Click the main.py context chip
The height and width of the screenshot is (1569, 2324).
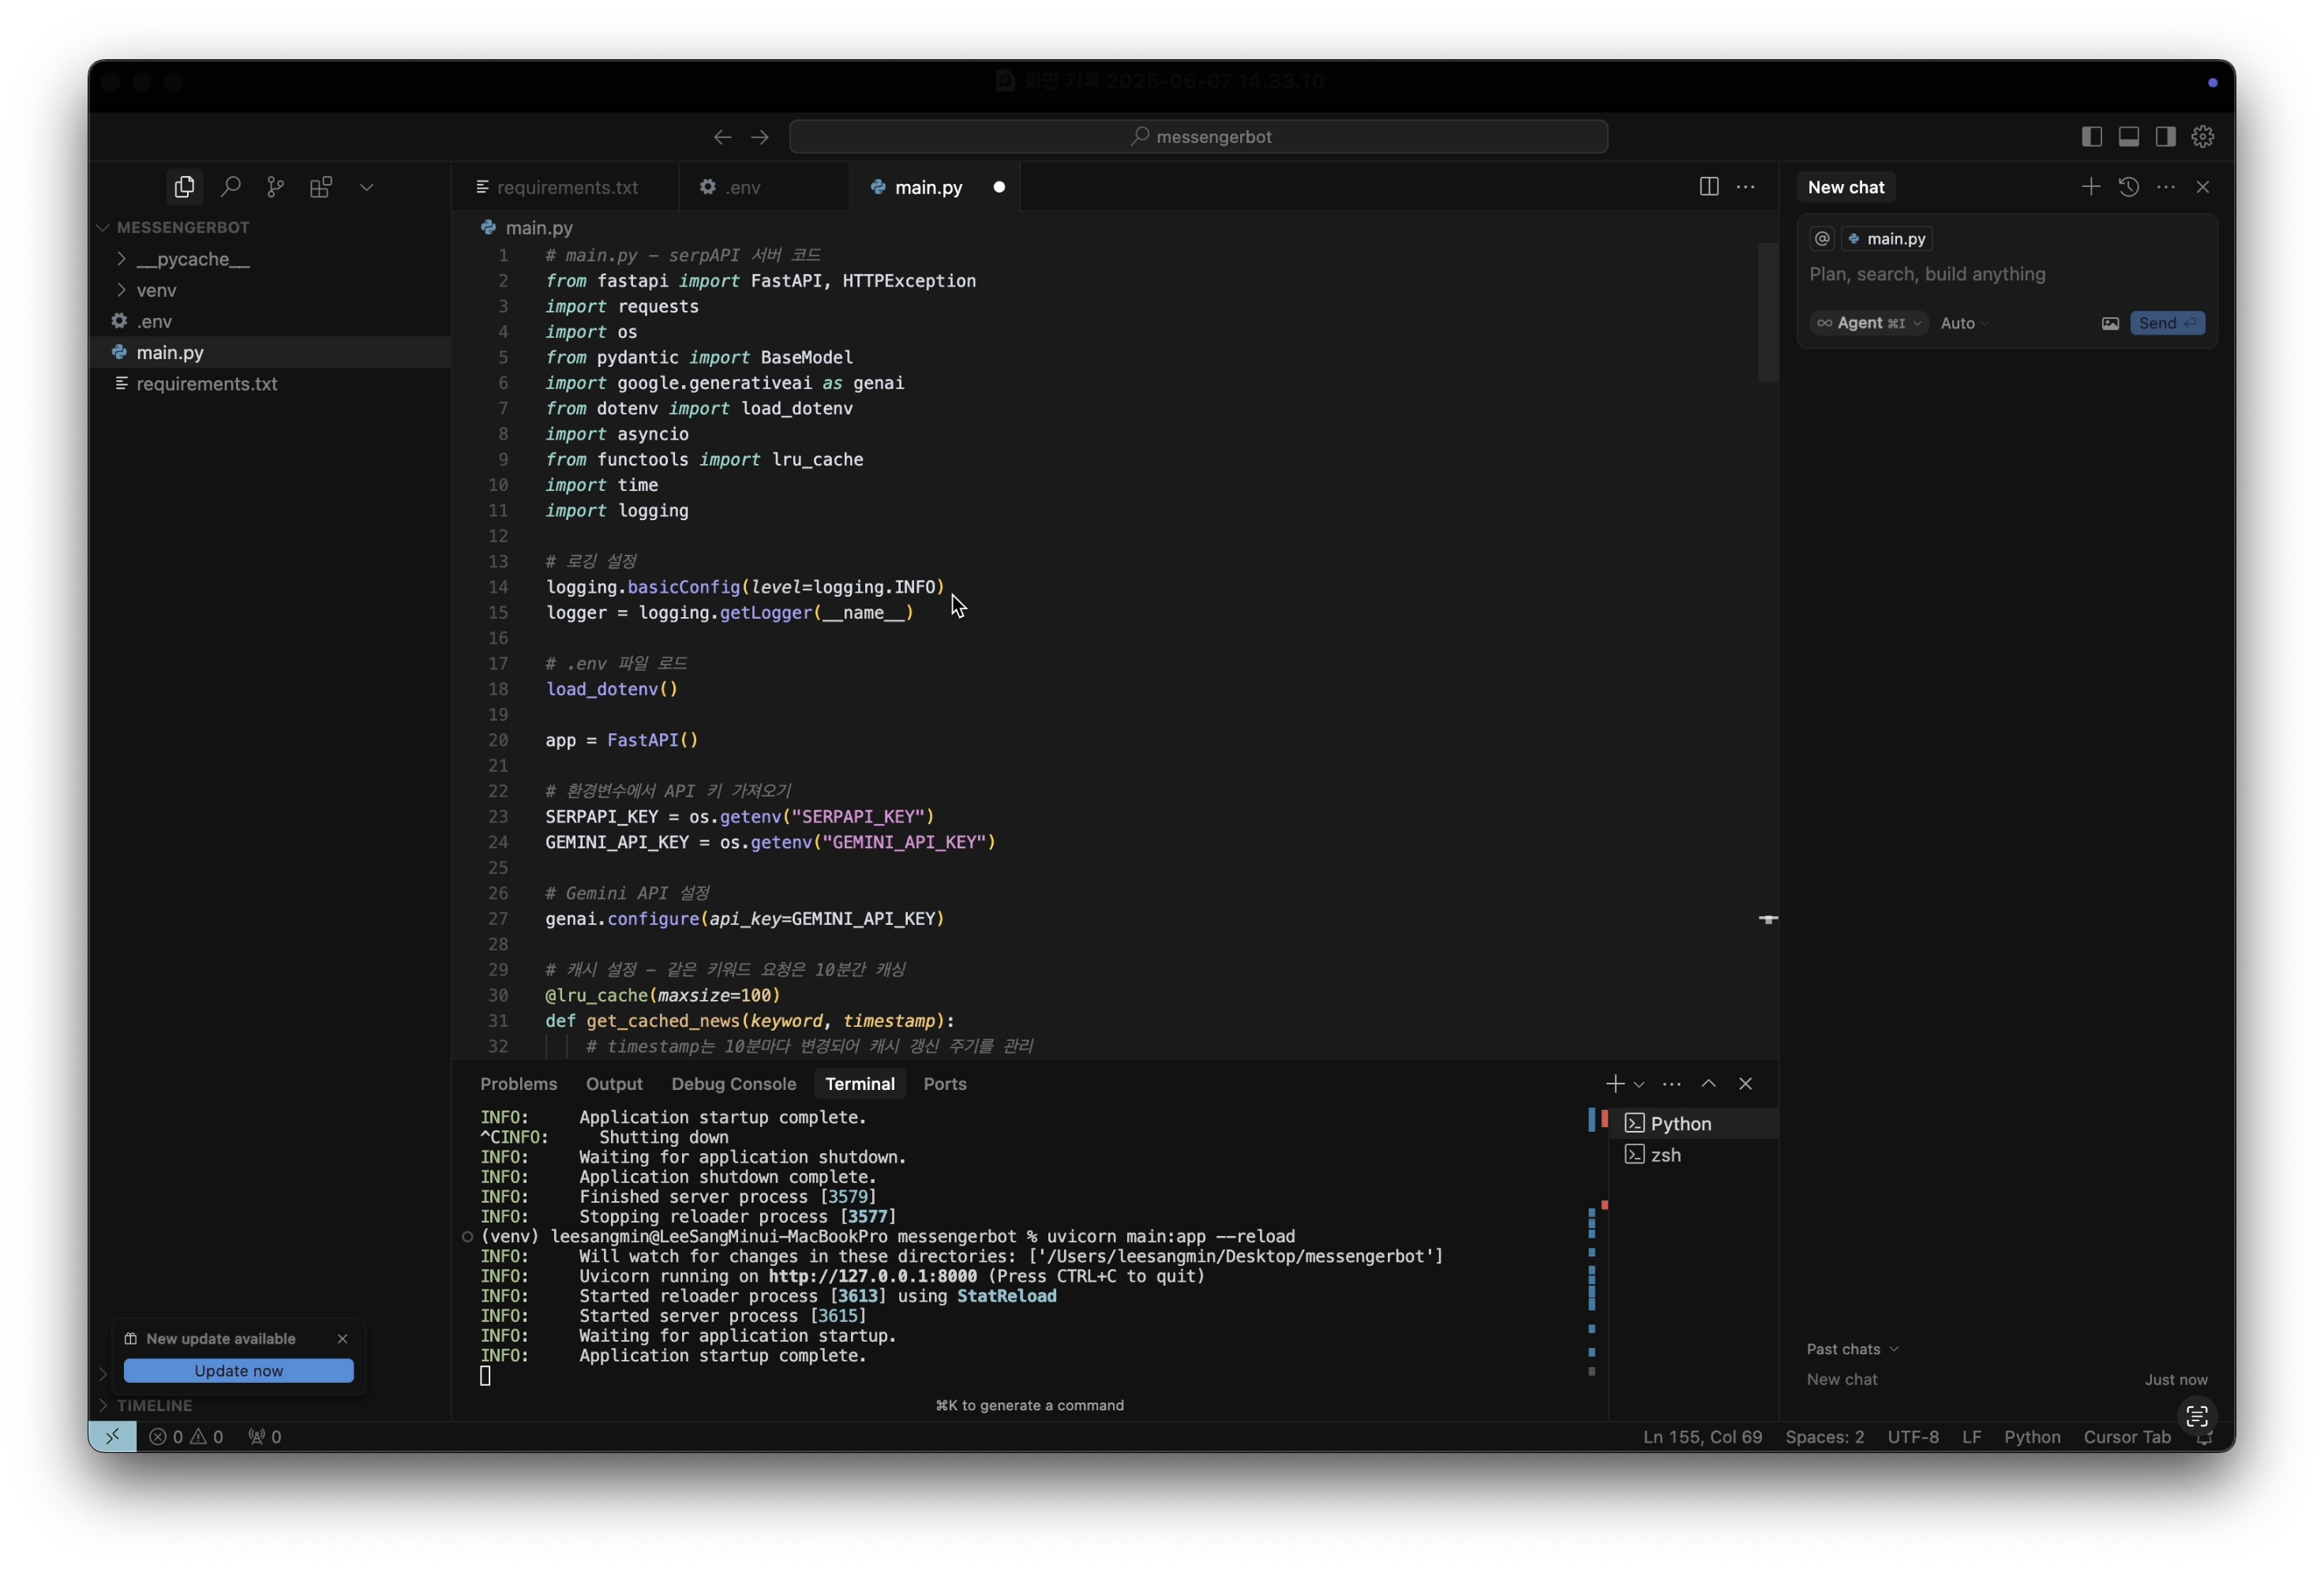pos(1887,238)
